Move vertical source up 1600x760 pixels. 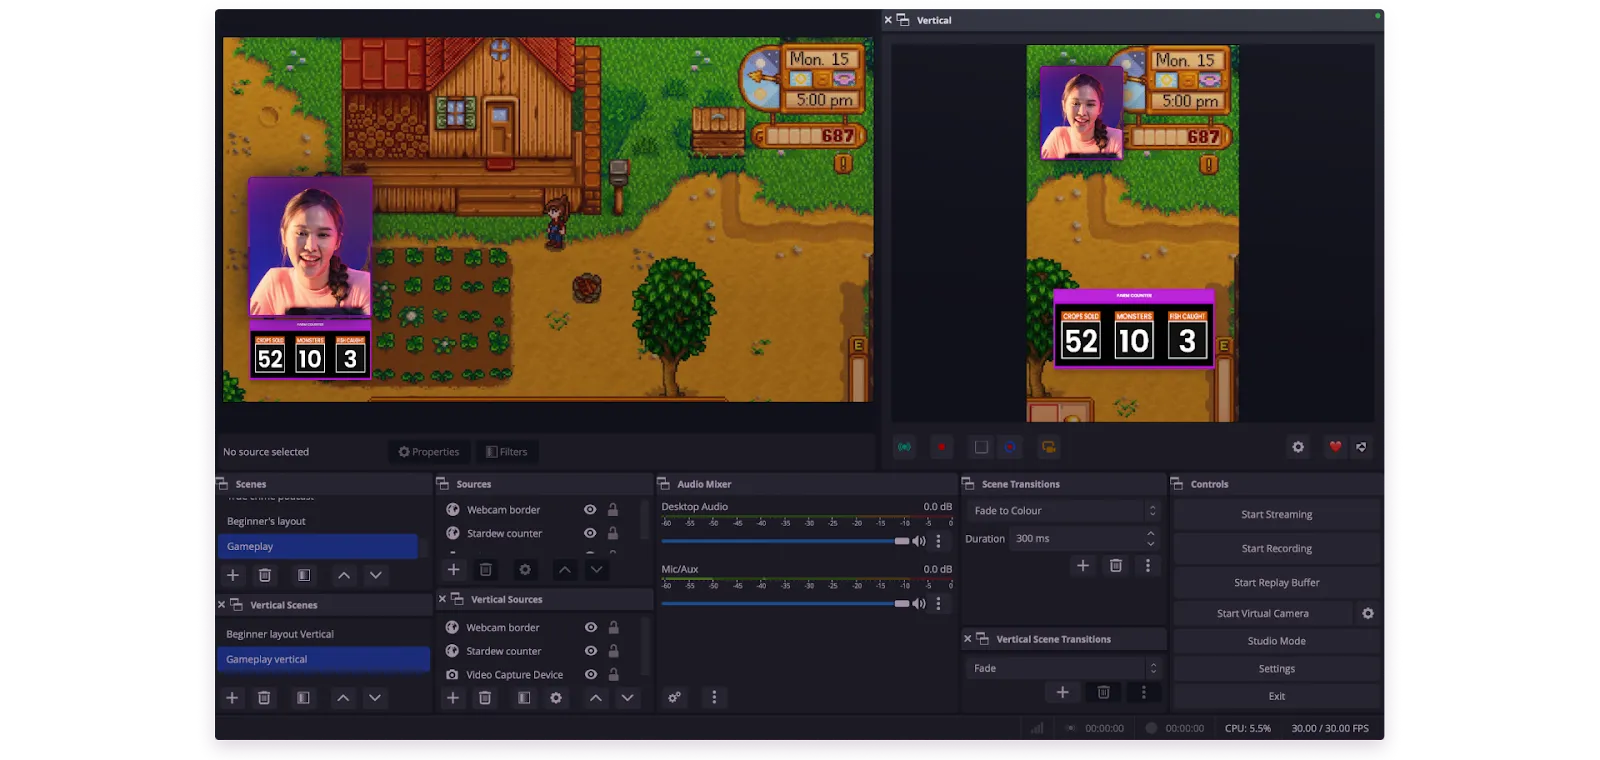pyautogui.click(x=596, y=698)
